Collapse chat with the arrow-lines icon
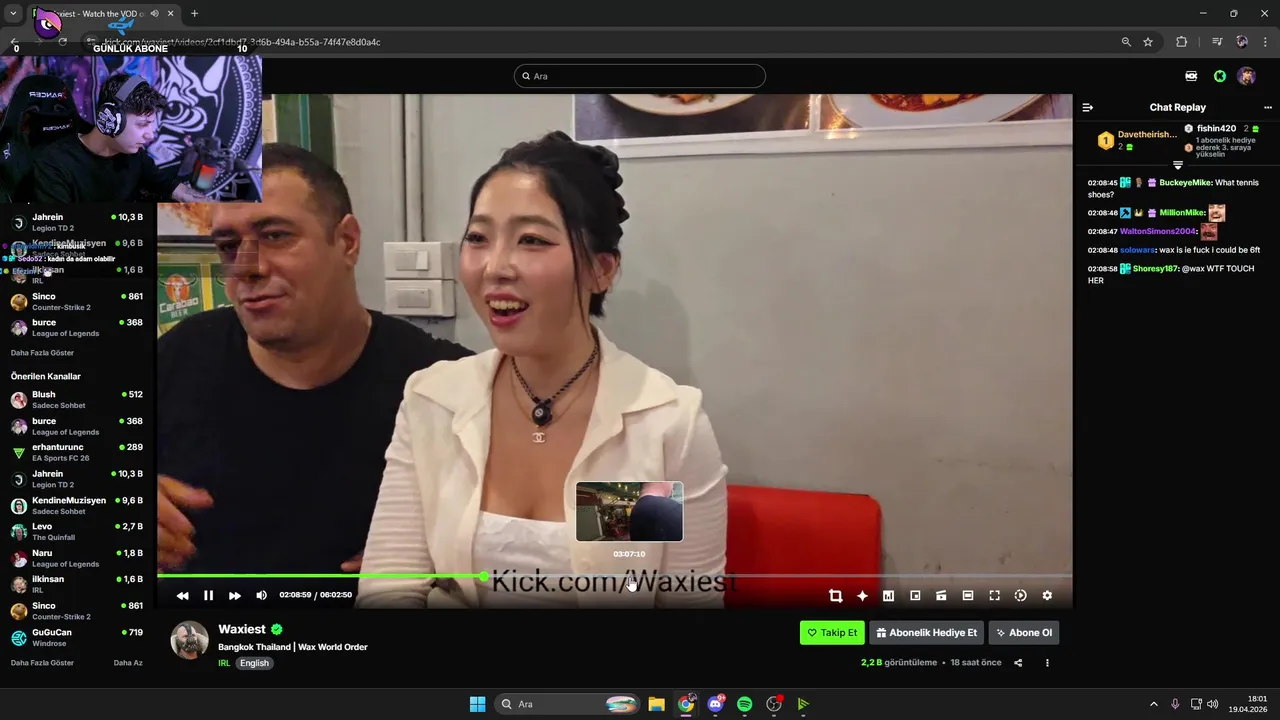The image size is (1280, 720). click(1088, 107)
